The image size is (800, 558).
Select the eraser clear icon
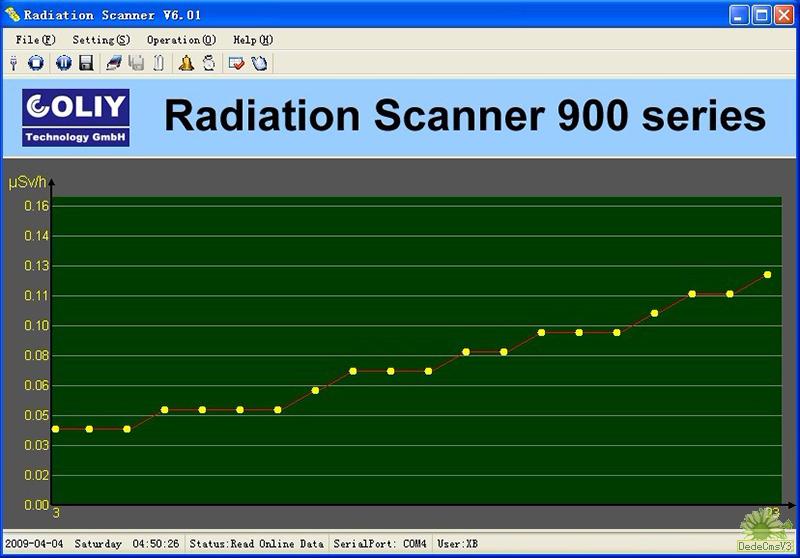[114, 63]
